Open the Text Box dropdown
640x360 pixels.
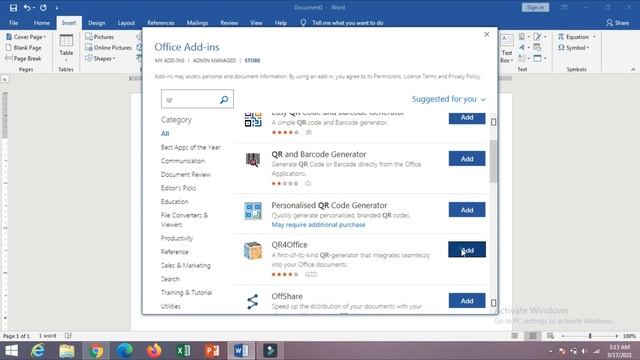(507, 49)
